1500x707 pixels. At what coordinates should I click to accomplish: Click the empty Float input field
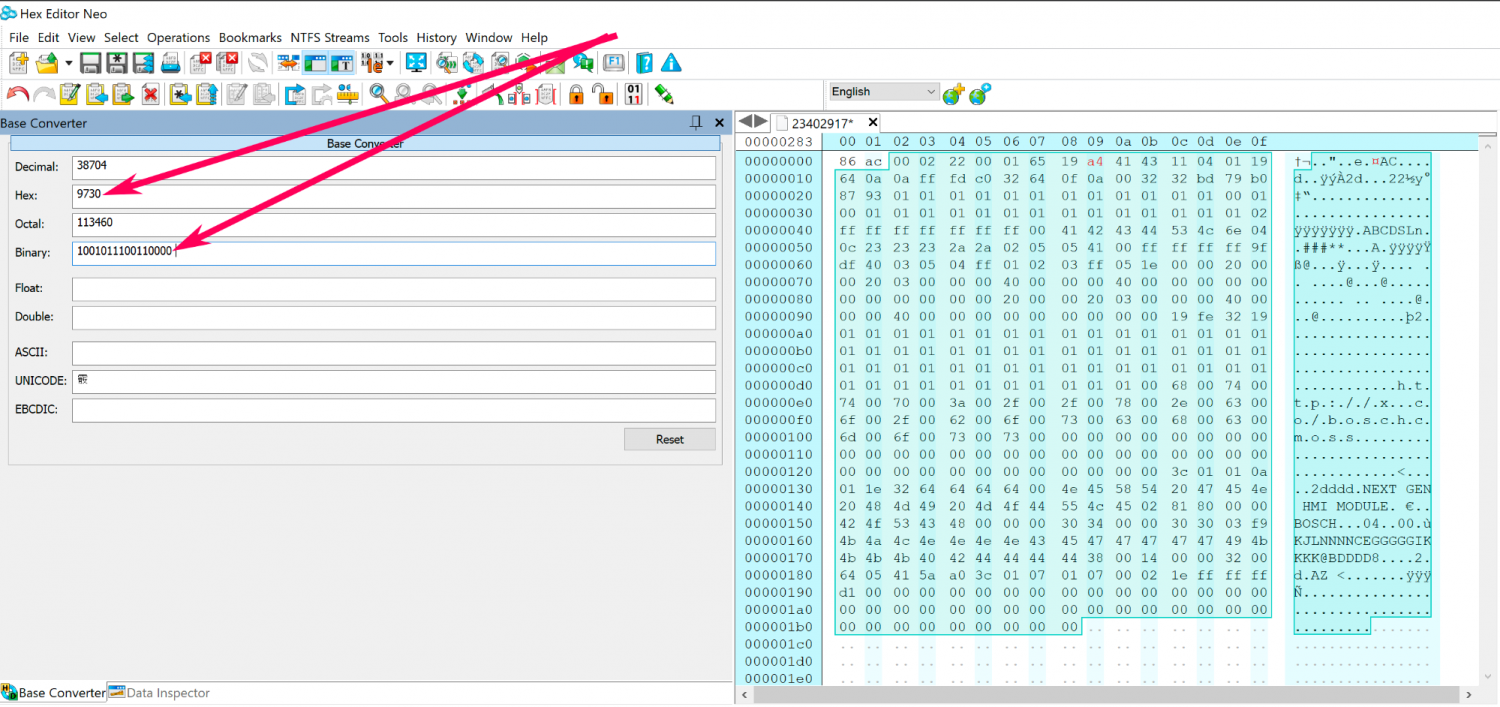(x=394, y=290)
